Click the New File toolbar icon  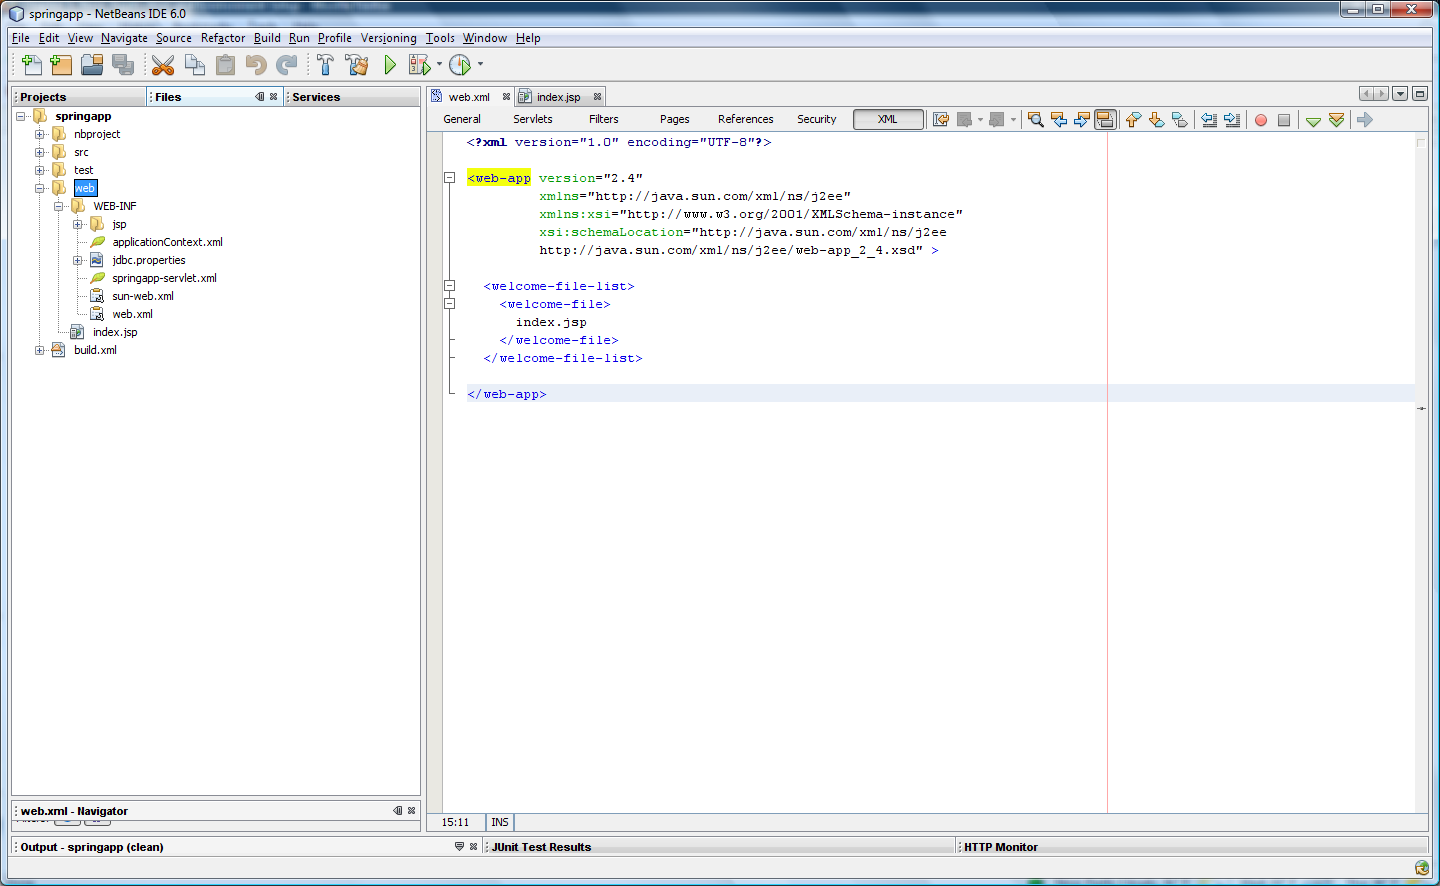click(31, 65)
